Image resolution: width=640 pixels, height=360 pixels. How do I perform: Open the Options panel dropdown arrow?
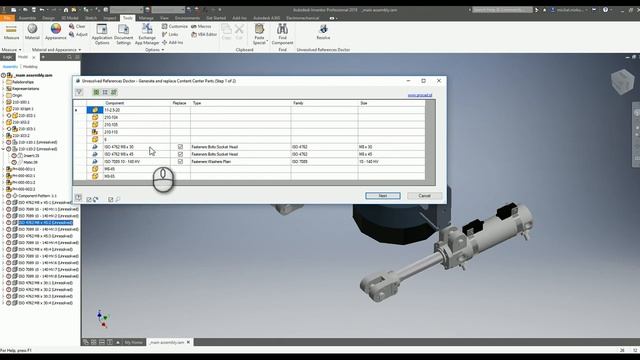[163, 50]
